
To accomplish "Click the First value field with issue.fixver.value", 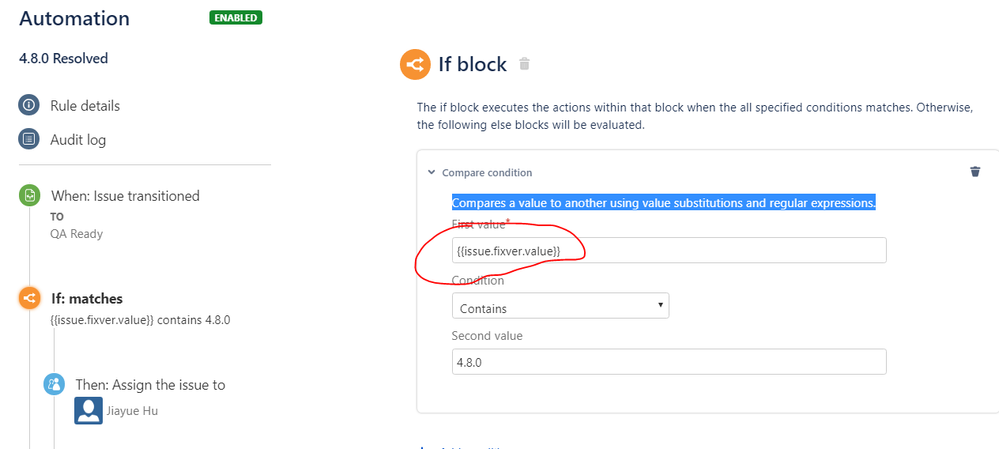I will [669, 250].
